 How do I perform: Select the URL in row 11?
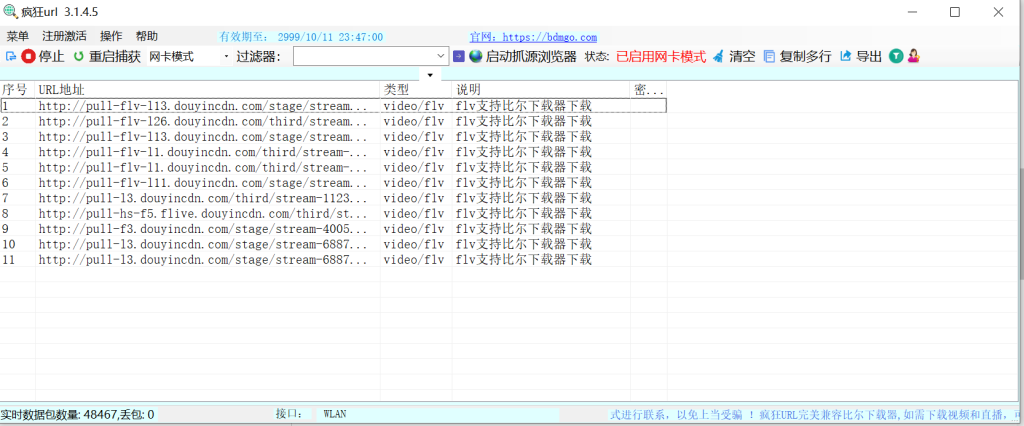pos(203,259)
